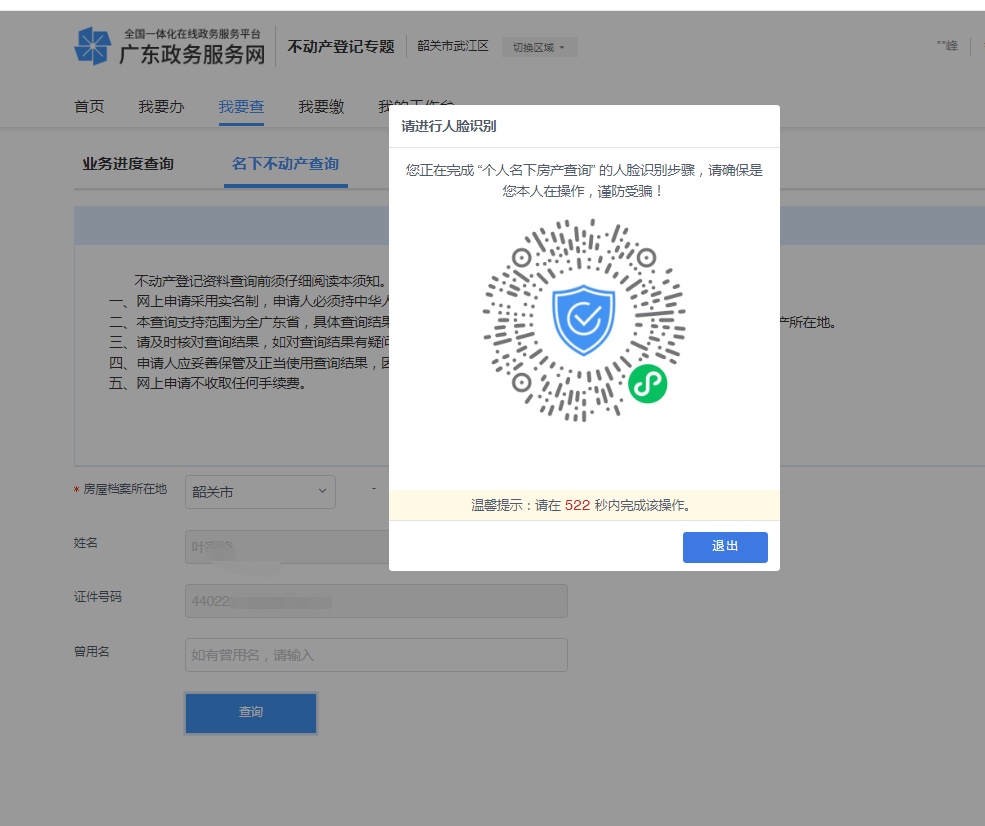Click the green WeChat mini program icon
The height and width of the screenshot is (826, 985).
click(x=647, y=384)
